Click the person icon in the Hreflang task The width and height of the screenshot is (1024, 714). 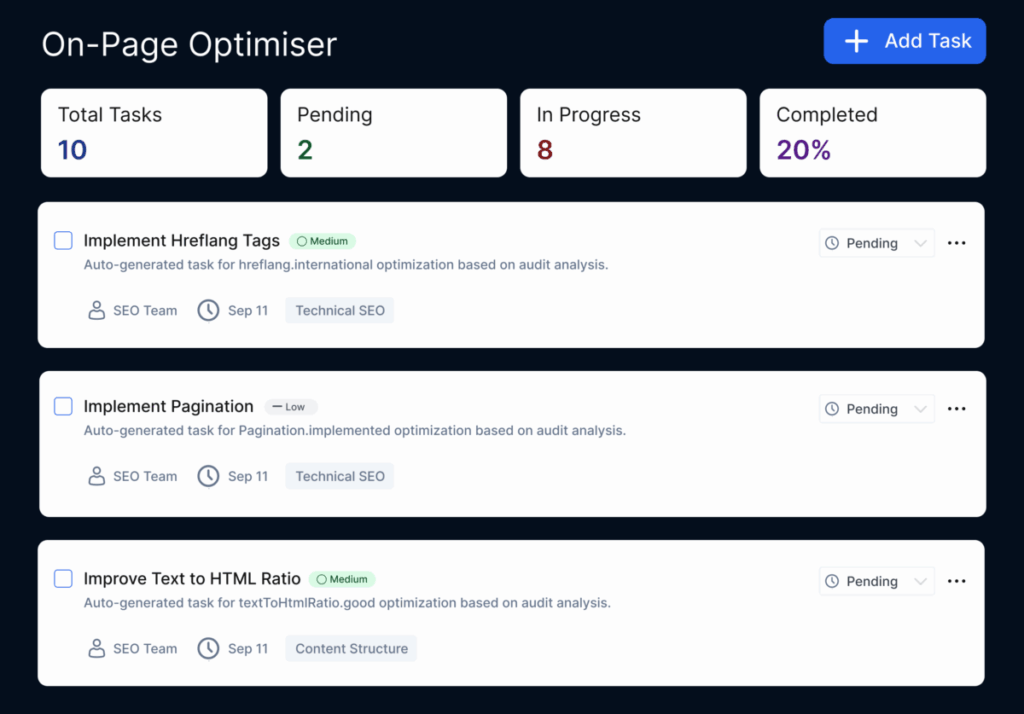point(97,310)
